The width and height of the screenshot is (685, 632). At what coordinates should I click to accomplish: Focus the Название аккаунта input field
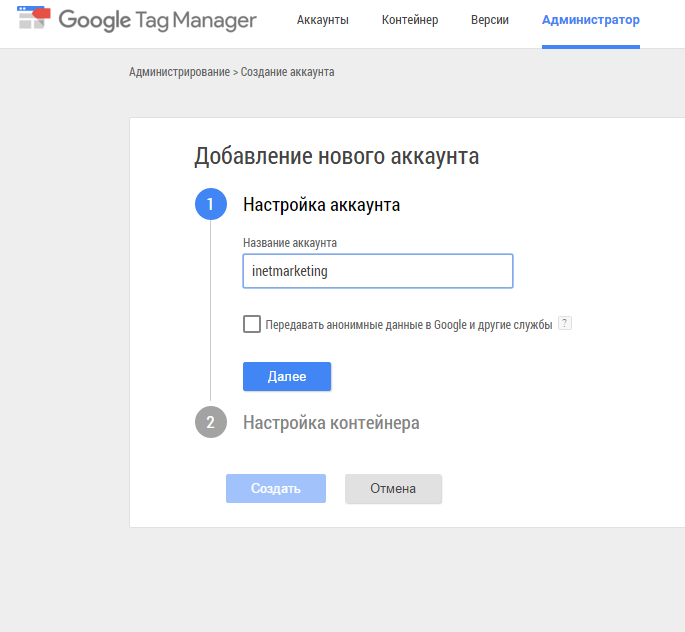coord(378,271)
